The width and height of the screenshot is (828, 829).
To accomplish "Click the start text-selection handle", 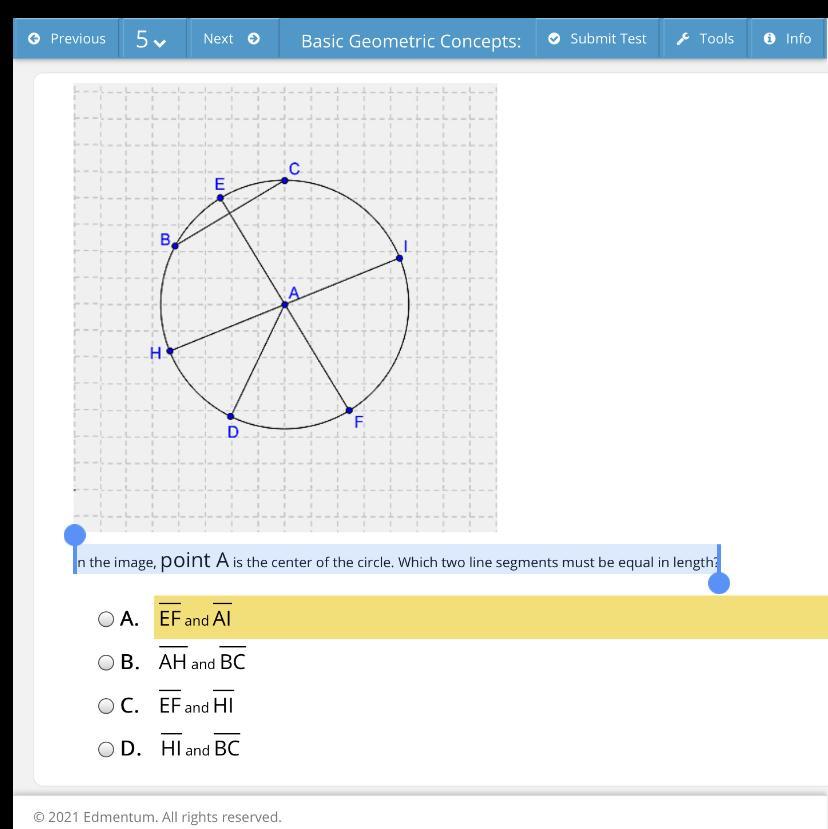I will [75, 535].
